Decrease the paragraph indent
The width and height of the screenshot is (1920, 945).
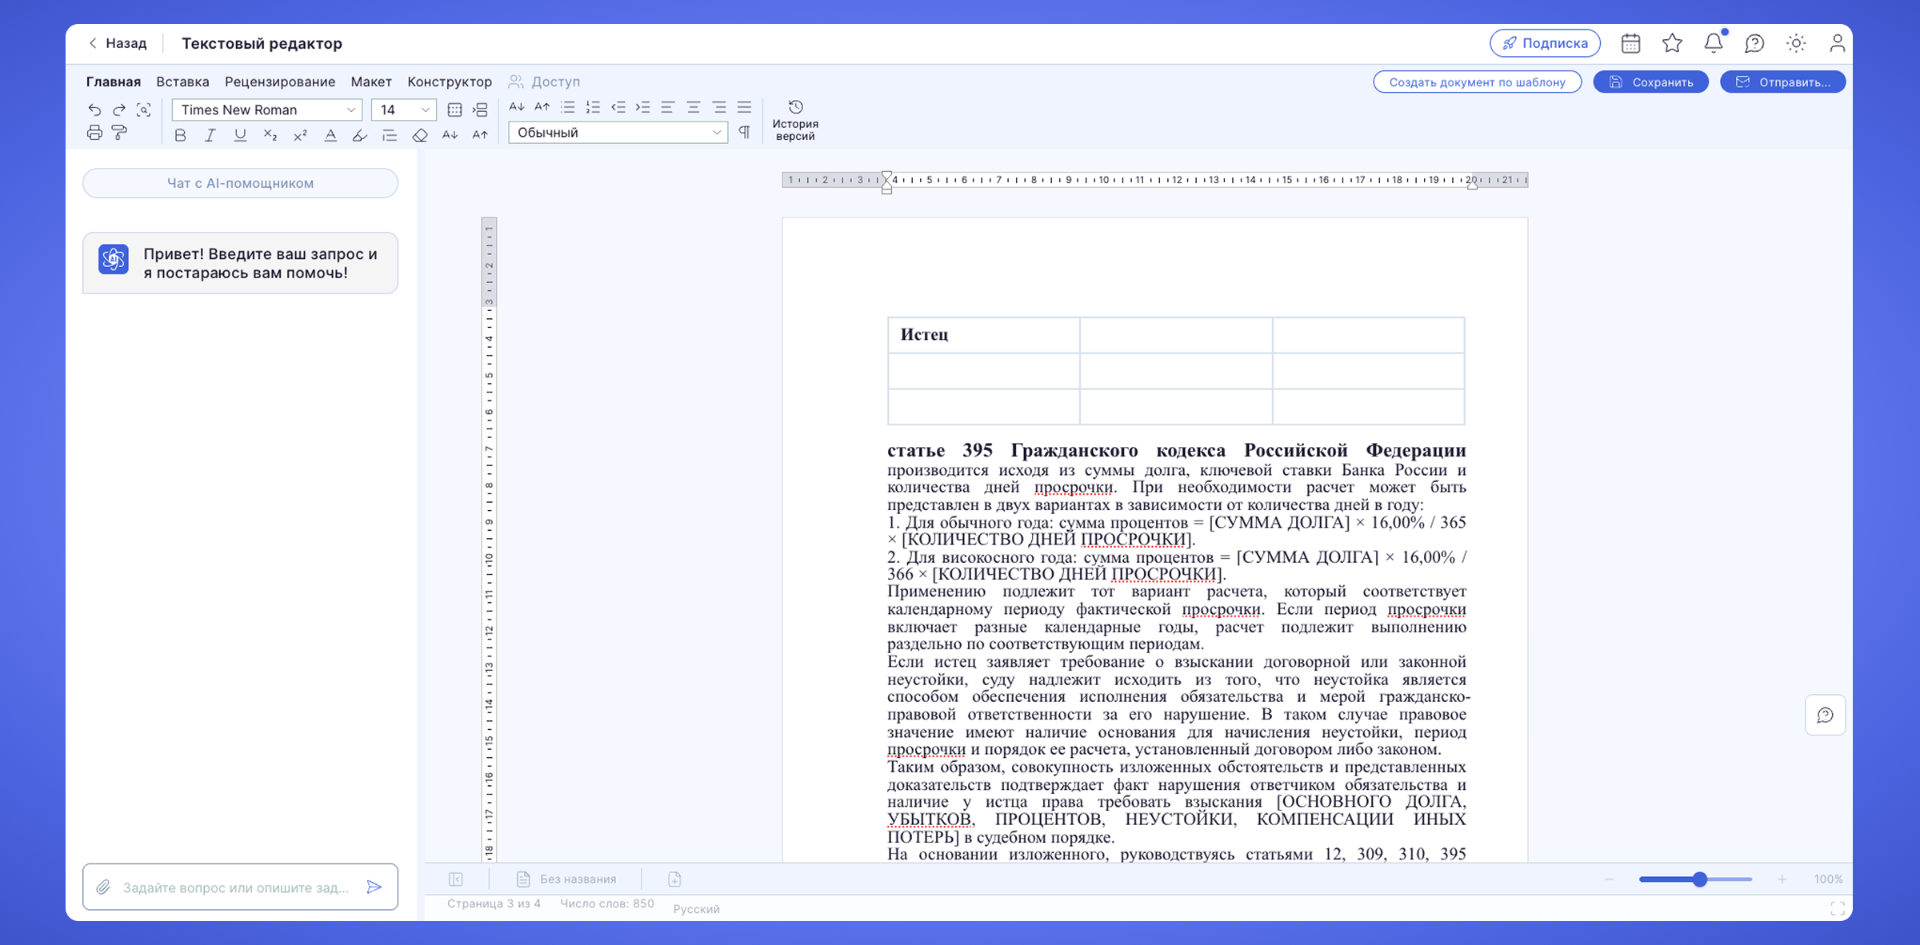(x=618, y=107)
